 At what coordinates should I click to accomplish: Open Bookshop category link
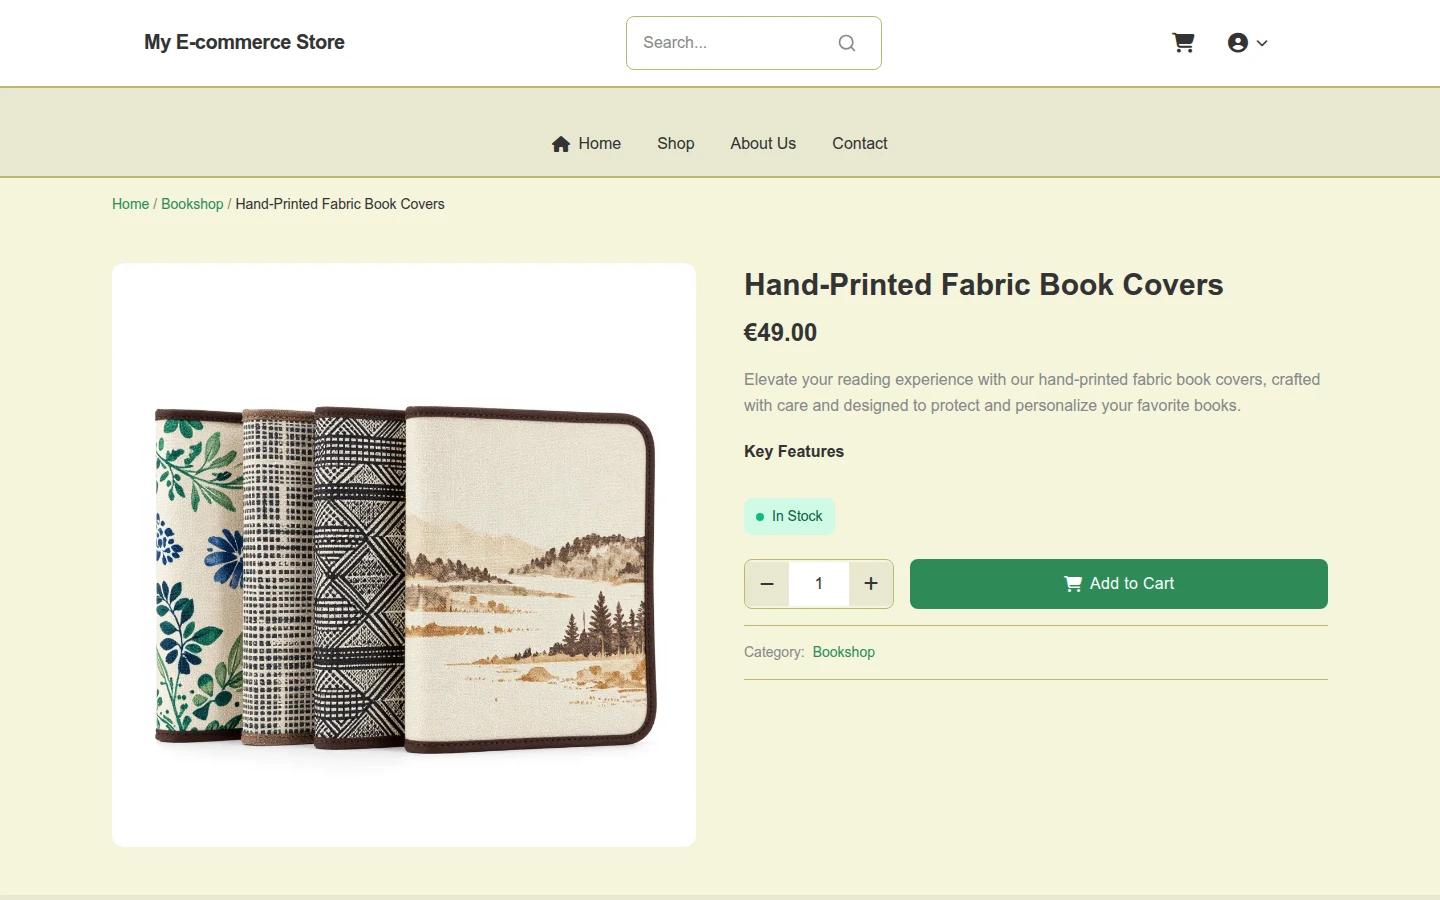tap(844, 652)
